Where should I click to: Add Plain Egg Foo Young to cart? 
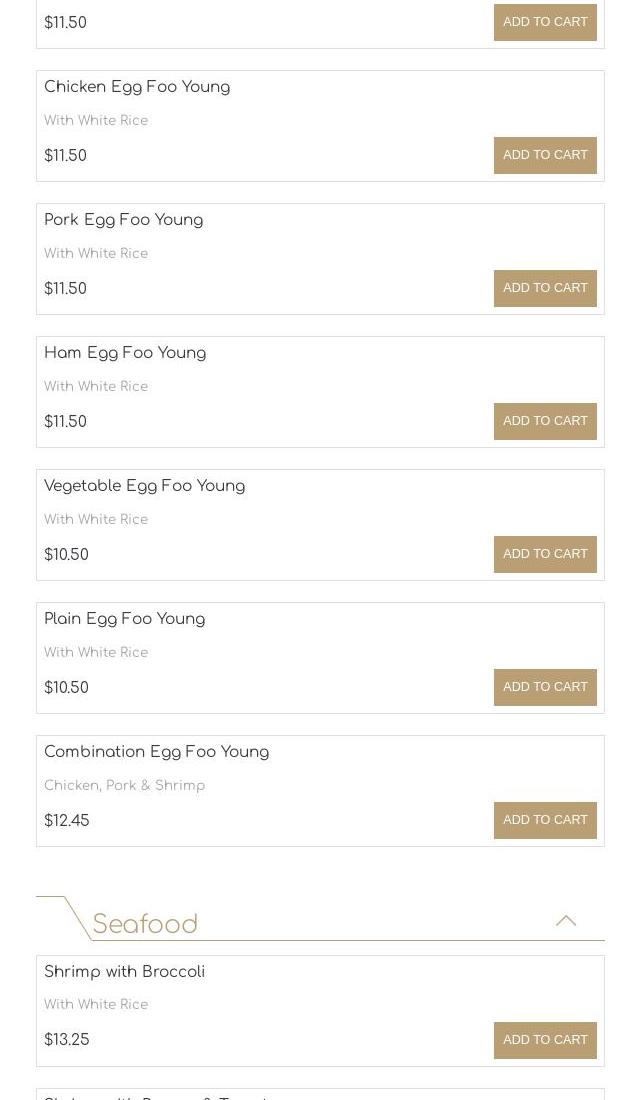point(545,687)
